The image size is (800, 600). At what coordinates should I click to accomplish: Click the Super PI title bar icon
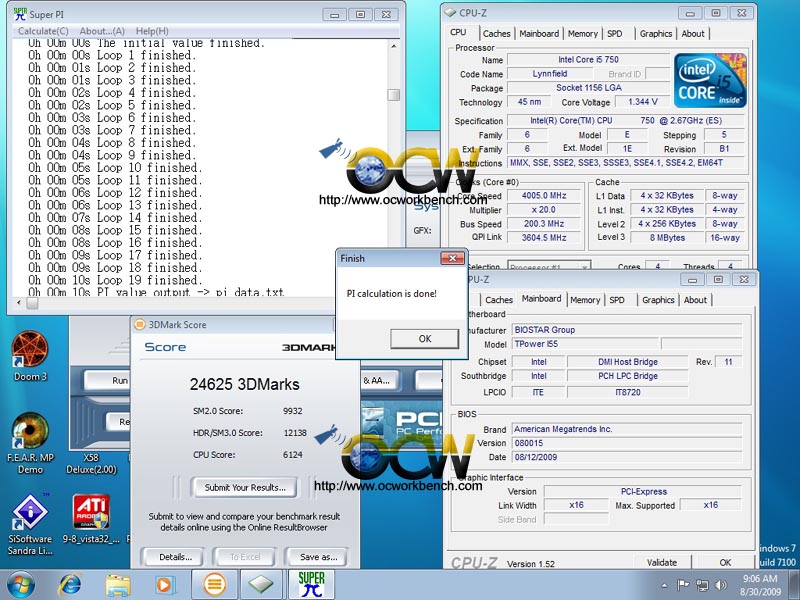(20, 14)
